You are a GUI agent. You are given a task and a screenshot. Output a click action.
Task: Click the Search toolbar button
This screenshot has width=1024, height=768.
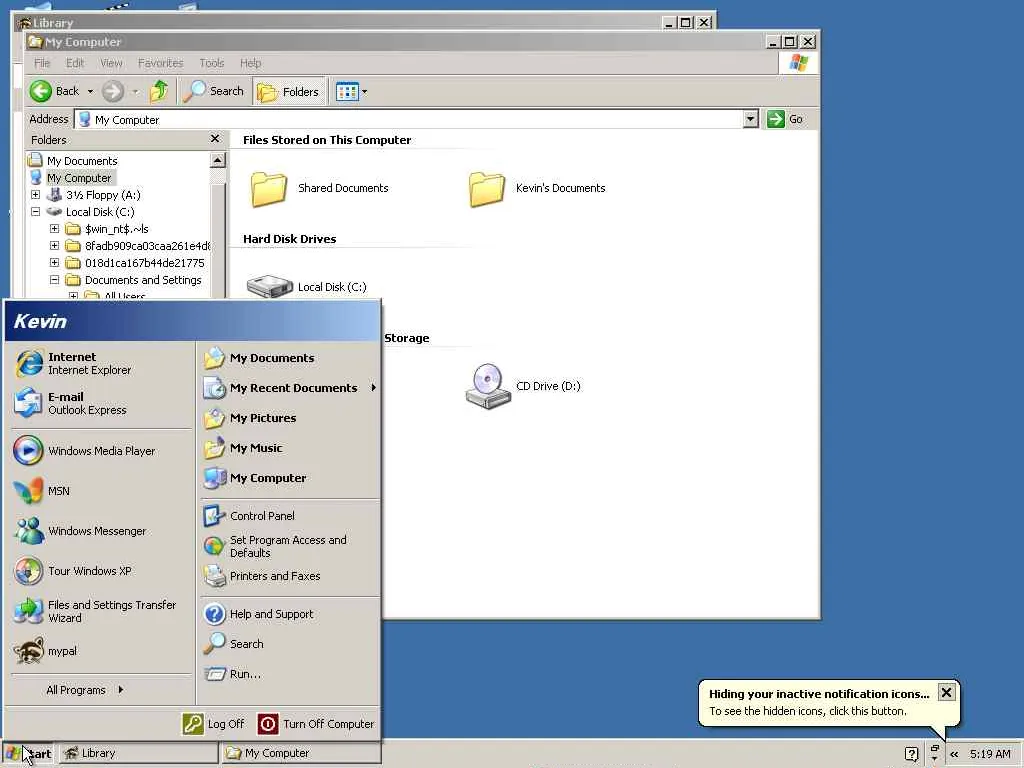click(x=214, y=91)
